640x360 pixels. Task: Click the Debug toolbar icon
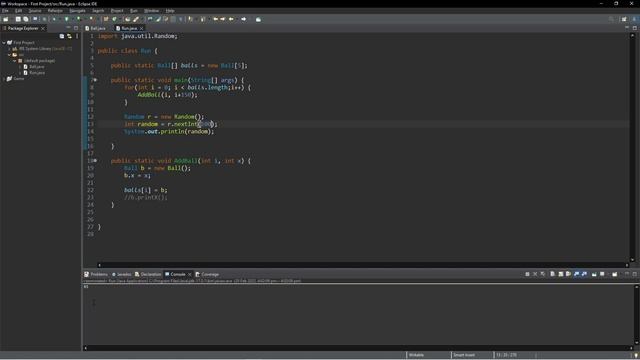54,19
